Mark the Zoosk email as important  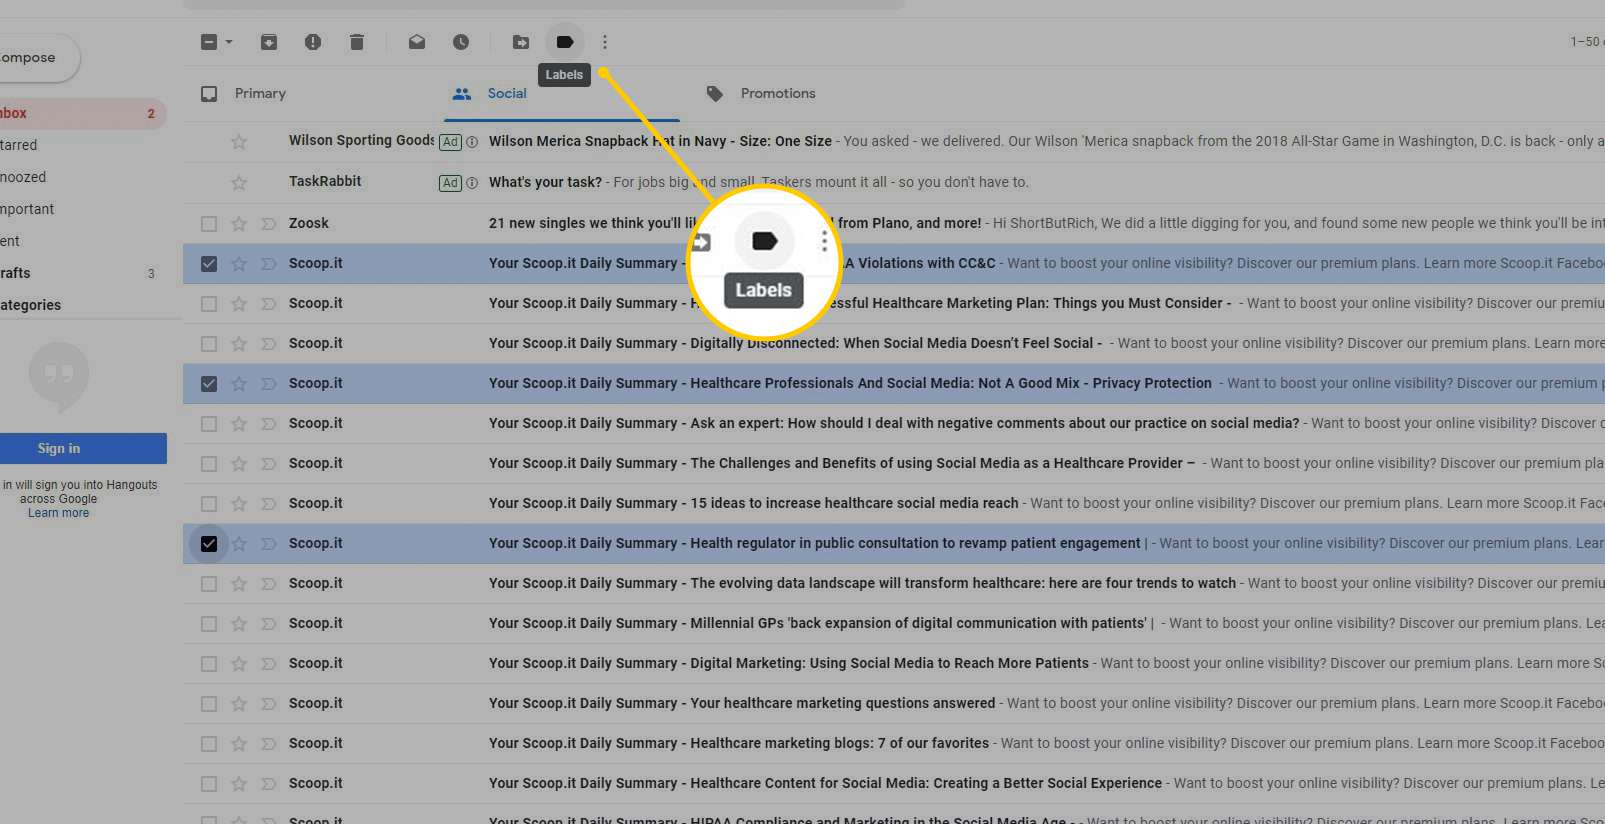(x=268, y=224)
